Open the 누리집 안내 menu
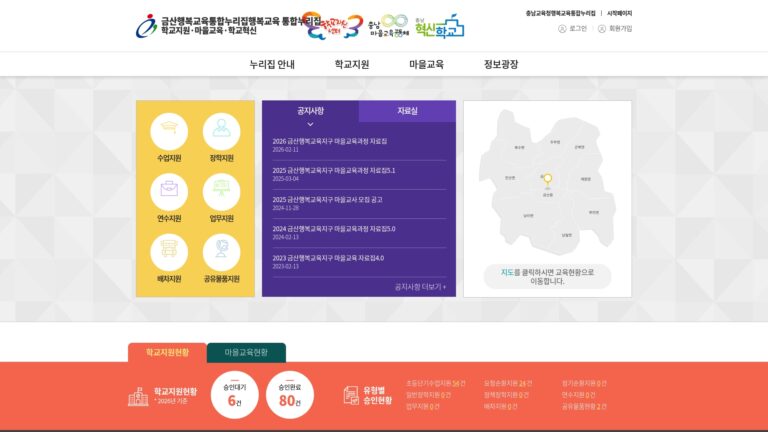This screenshot has width=768, height=432. (x=272, y=64)
